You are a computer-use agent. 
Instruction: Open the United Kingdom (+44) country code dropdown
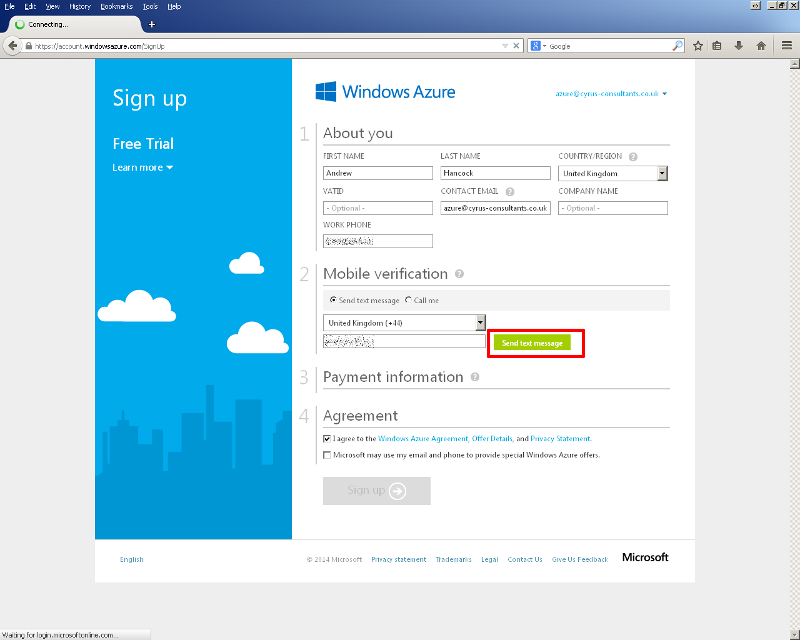pos(404,323)
